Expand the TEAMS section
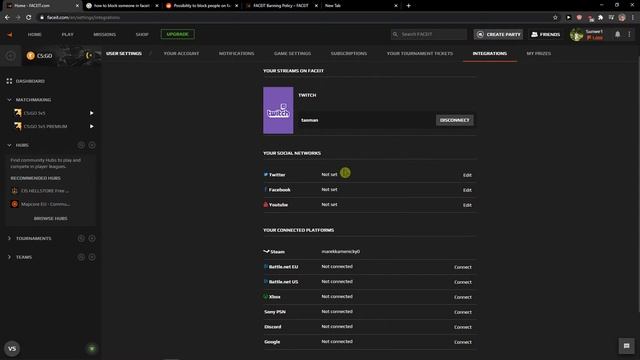The height and width of the screenshot is (360, 640). (9, 257)
